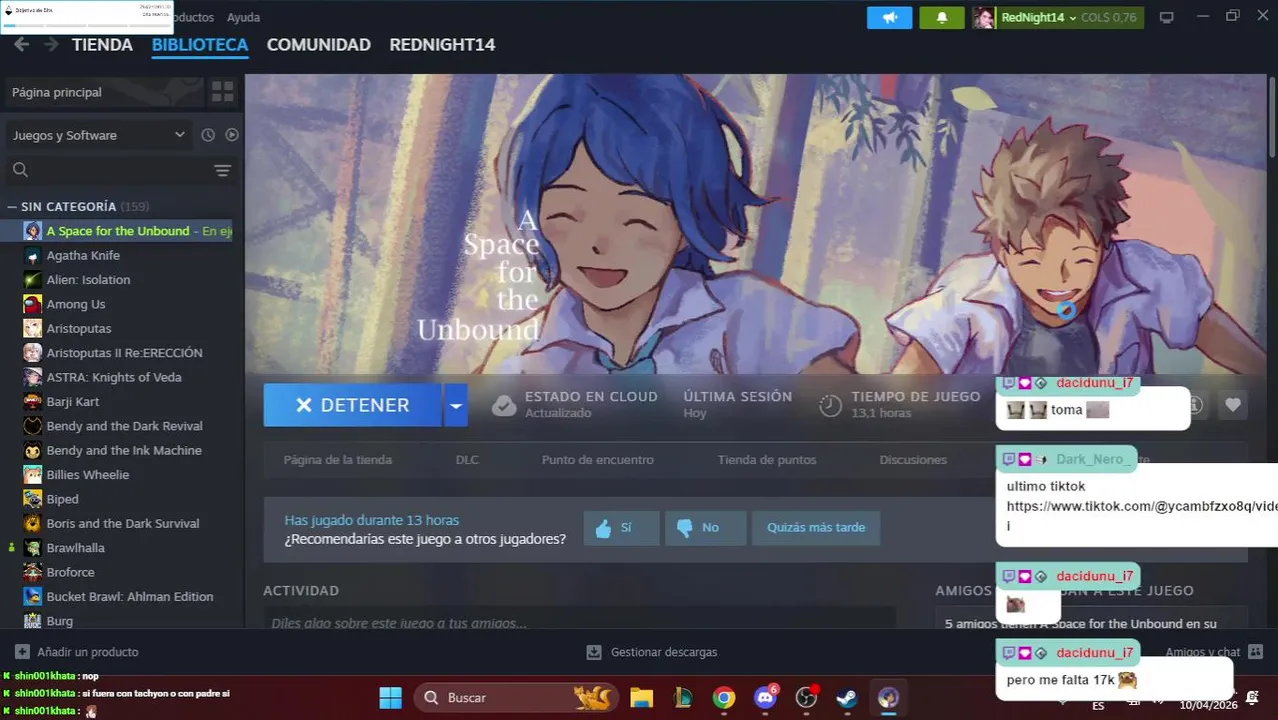This screenshot has height=720, width=1278.
Task: Enter Big Picture mode via monitor icon
Action: [1166, 18]
